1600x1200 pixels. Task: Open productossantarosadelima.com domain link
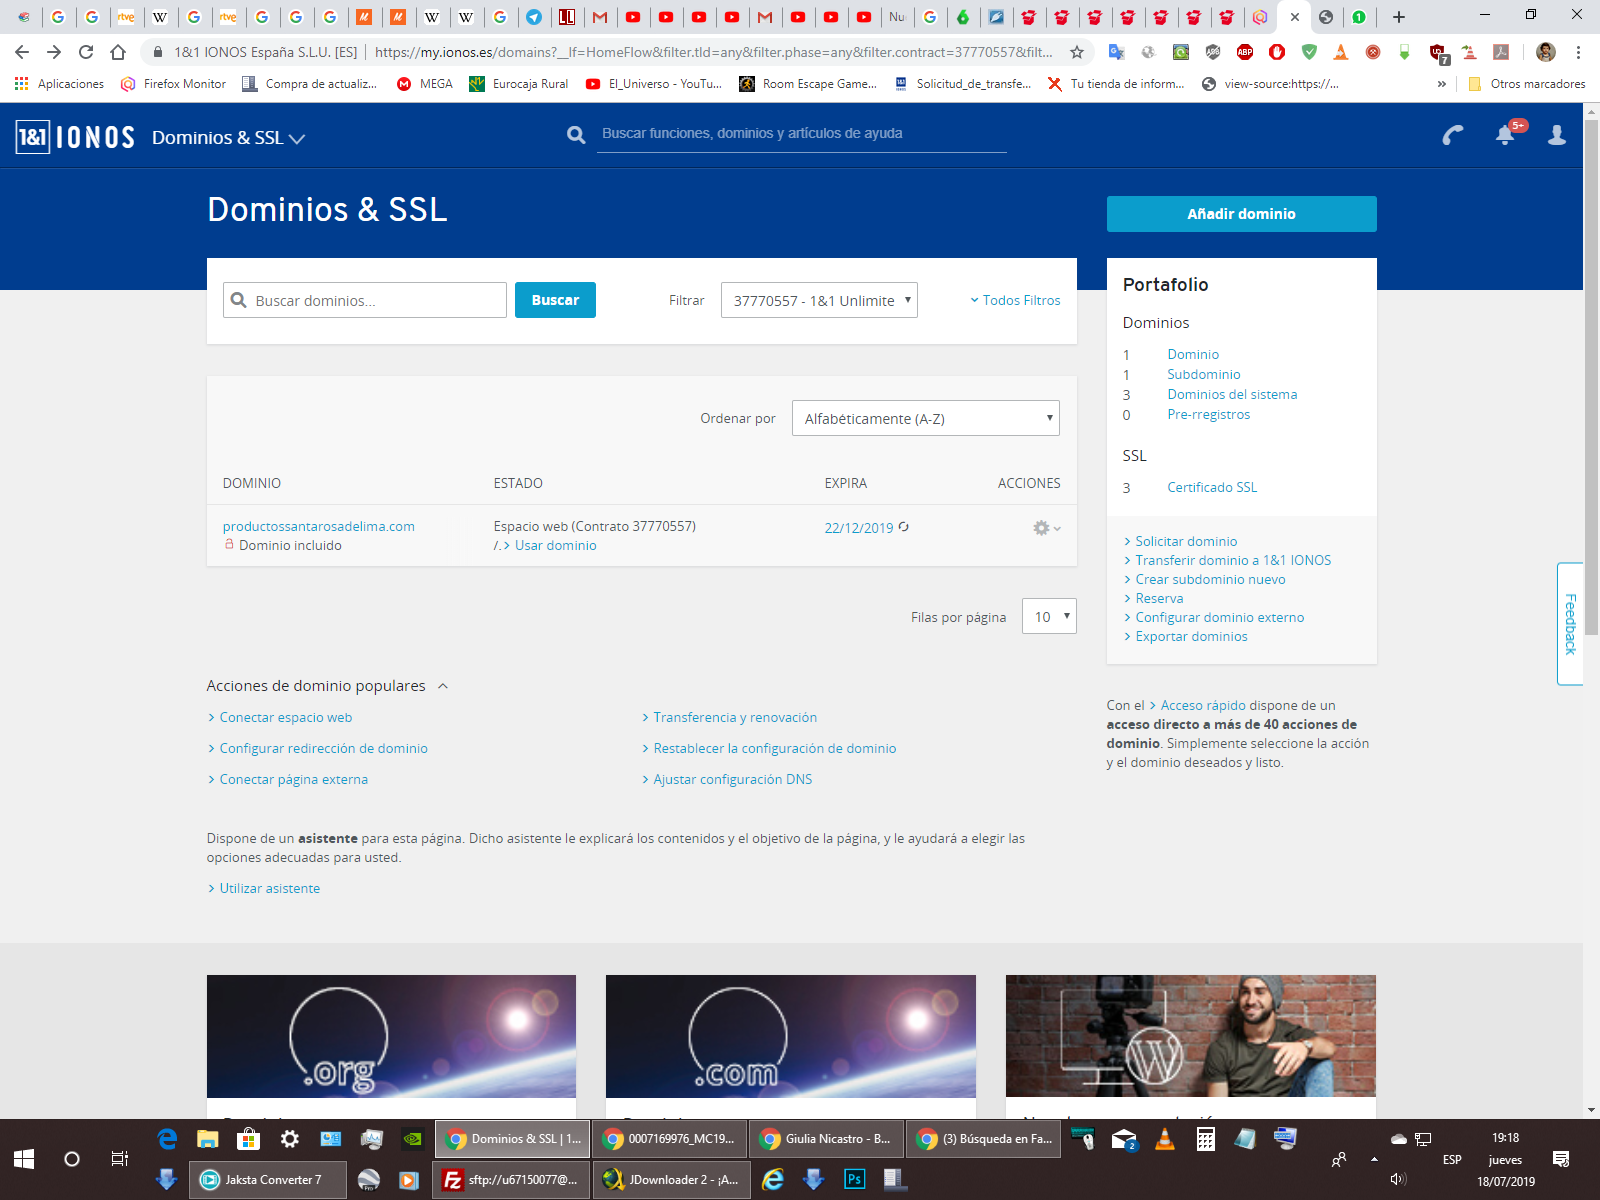point(318,526)
